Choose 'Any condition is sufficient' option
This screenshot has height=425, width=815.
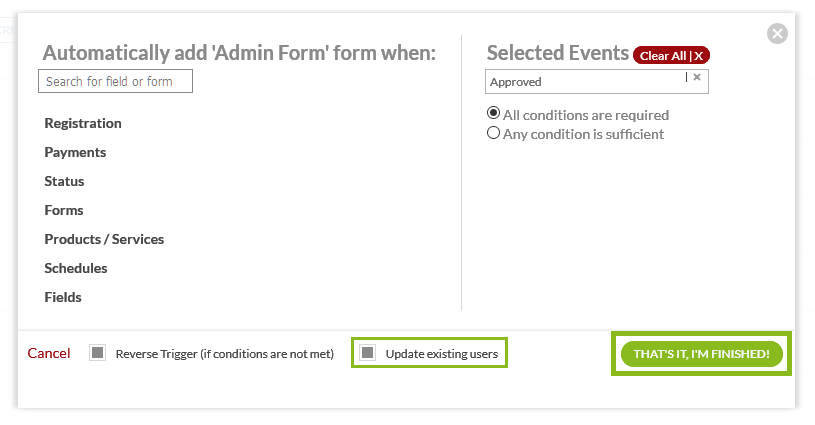coord(493,133)
